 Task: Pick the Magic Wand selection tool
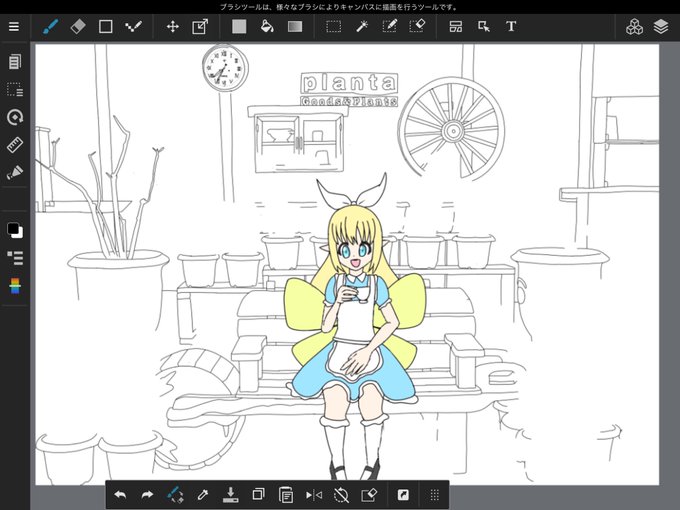[362, 26]
